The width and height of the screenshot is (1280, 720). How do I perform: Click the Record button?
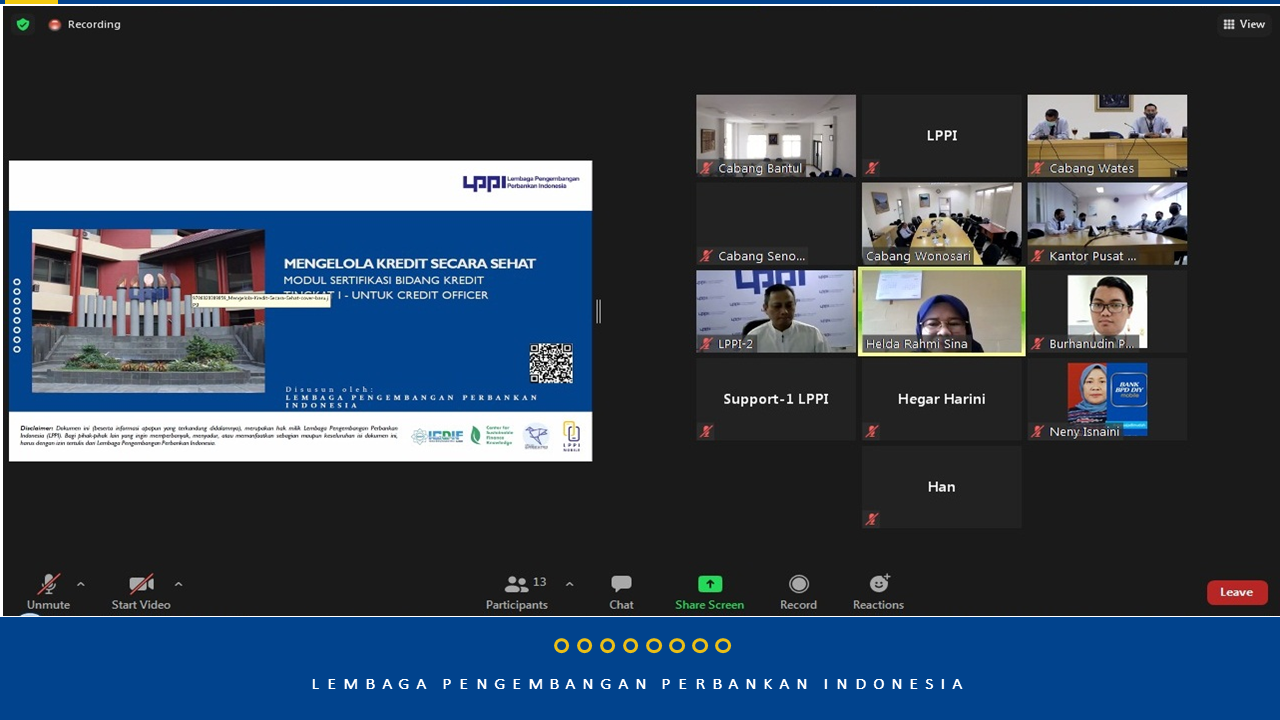[x=798, y=592]
